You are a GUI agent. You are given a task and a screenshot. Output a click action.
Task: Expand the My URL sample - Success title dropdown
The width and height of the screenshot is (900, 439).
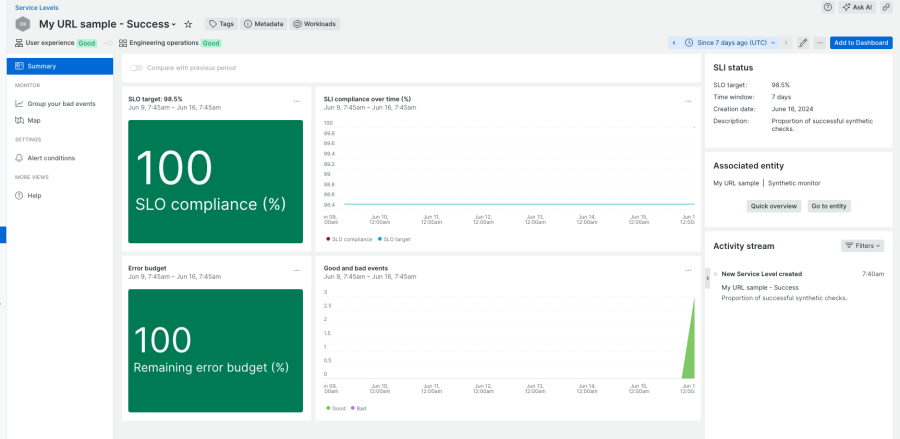(174, 24)
